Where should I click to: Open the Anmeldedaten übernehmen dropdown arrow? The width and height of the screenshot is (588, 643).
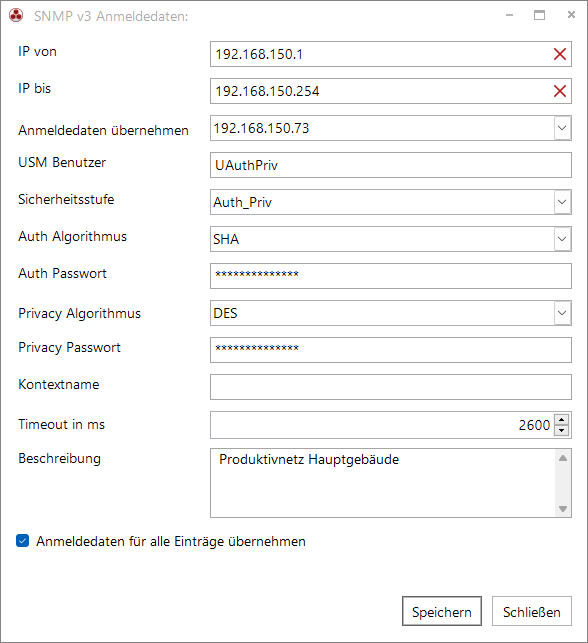point(562,128)
